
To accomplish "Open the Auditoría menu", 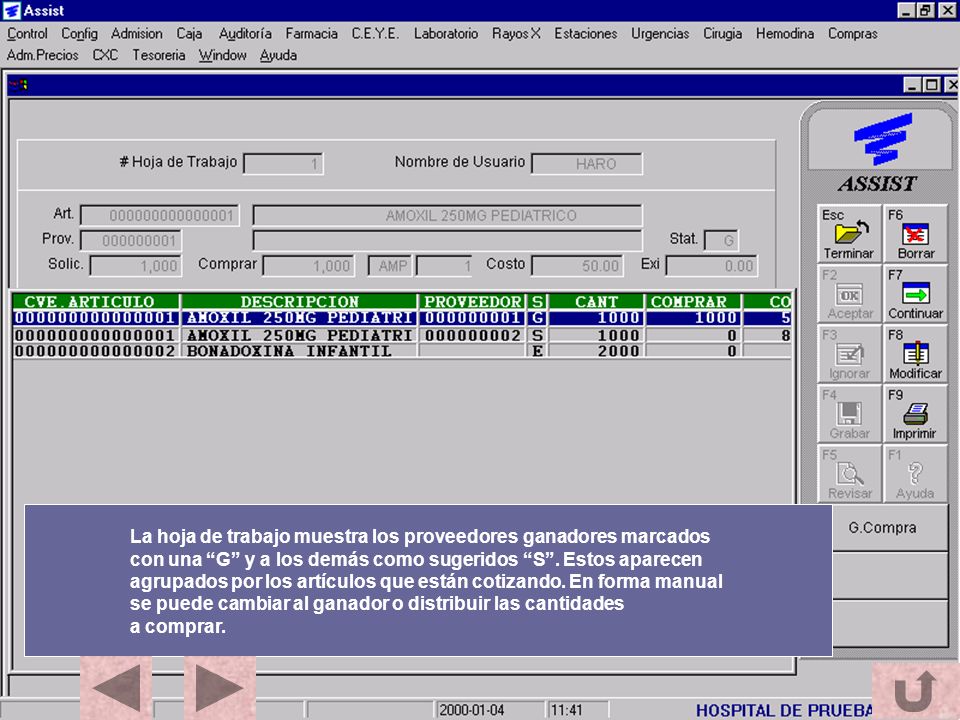I will point(245,34).
